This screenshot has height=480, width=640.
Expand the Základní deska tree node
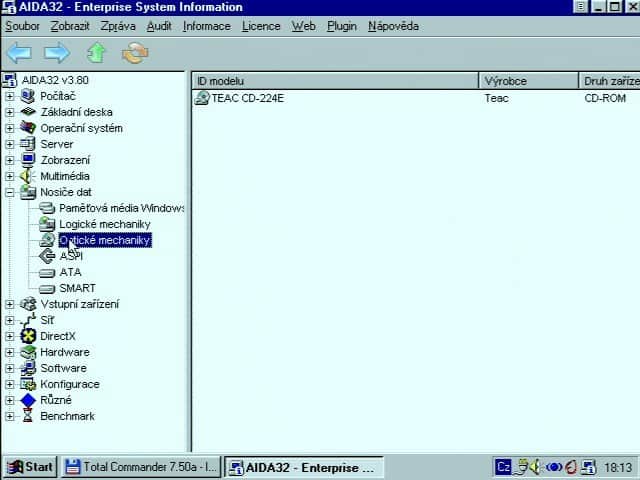[9, 112]
